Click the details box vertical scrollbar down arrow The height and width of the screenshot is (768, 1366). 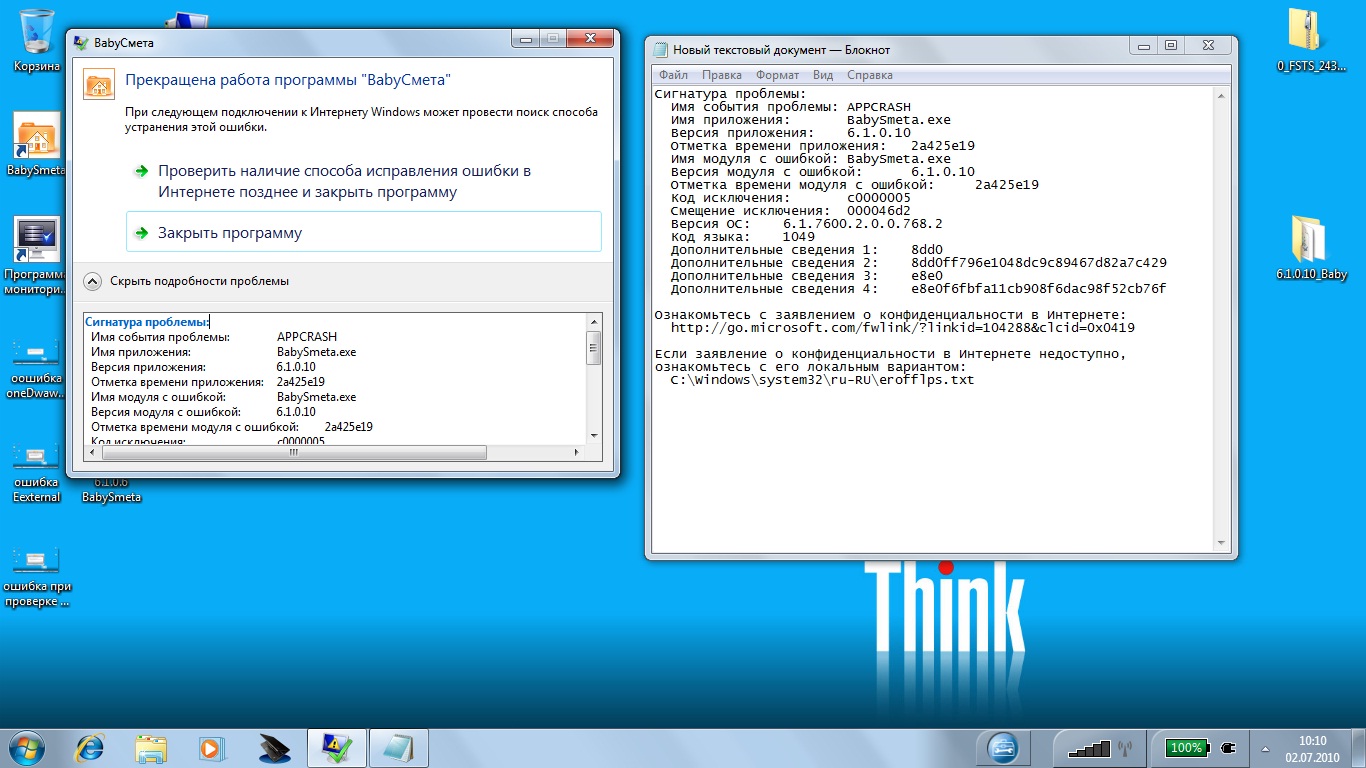tap(594, 435)
